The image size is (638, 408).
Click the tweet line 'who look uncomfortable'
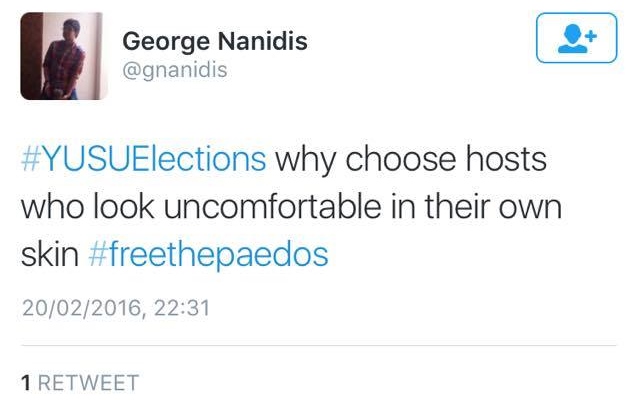[201, 207]
